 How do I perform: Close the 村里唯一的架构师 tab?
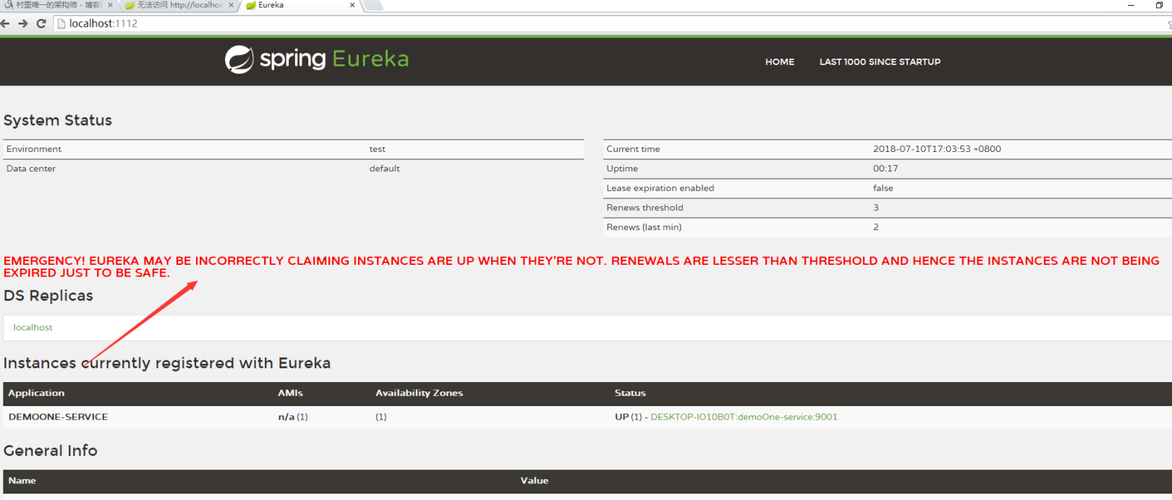(x=111, y=5)
